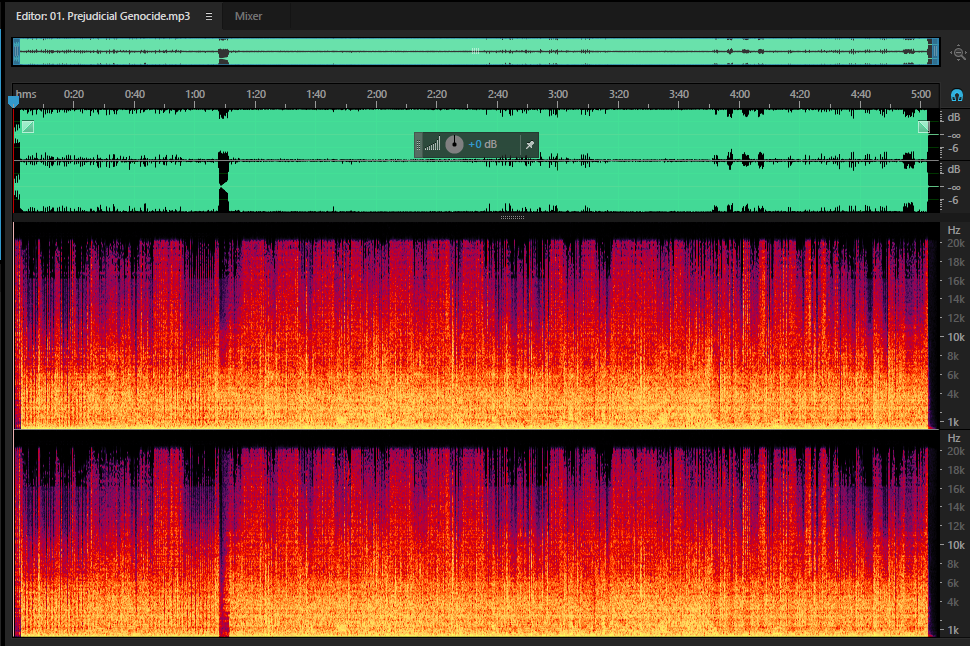Viewport: 970px width, 646px height.
Task: Click the dB label of the upper waveform channel
Action: click(954, 117)
